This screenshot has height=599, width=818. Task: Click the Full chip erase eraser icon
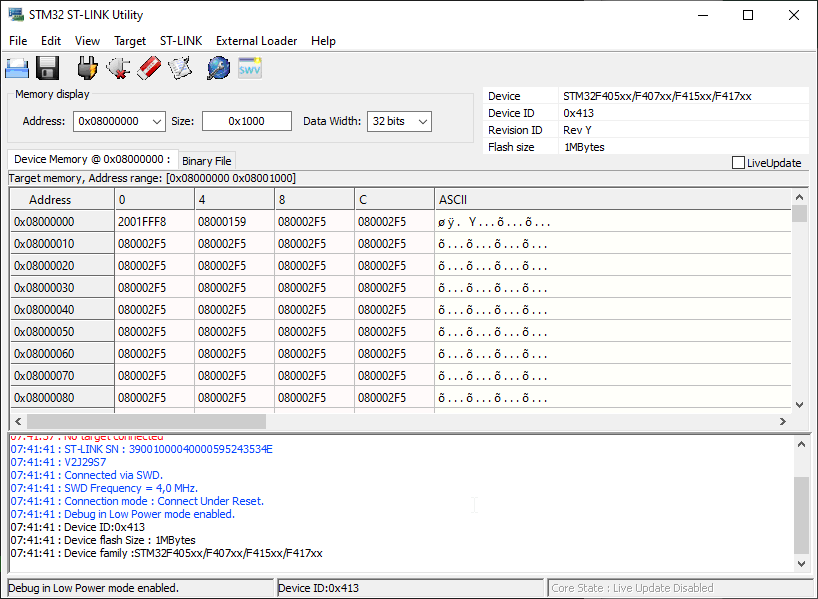point(149,68)
